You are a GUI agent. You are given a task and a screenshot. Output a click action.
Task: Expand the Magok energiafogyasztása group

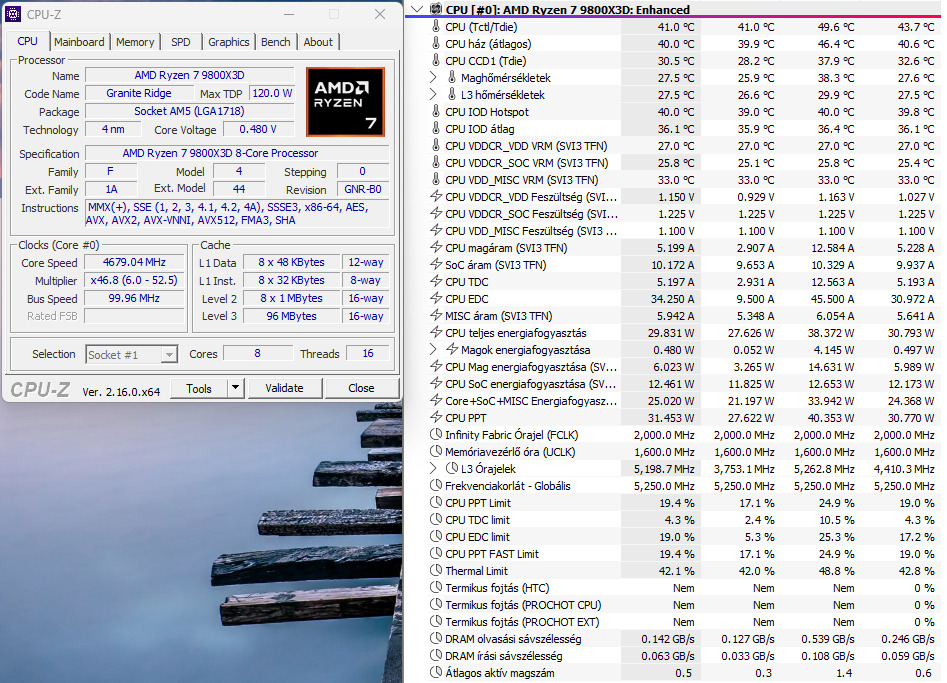tap(432, 349)
